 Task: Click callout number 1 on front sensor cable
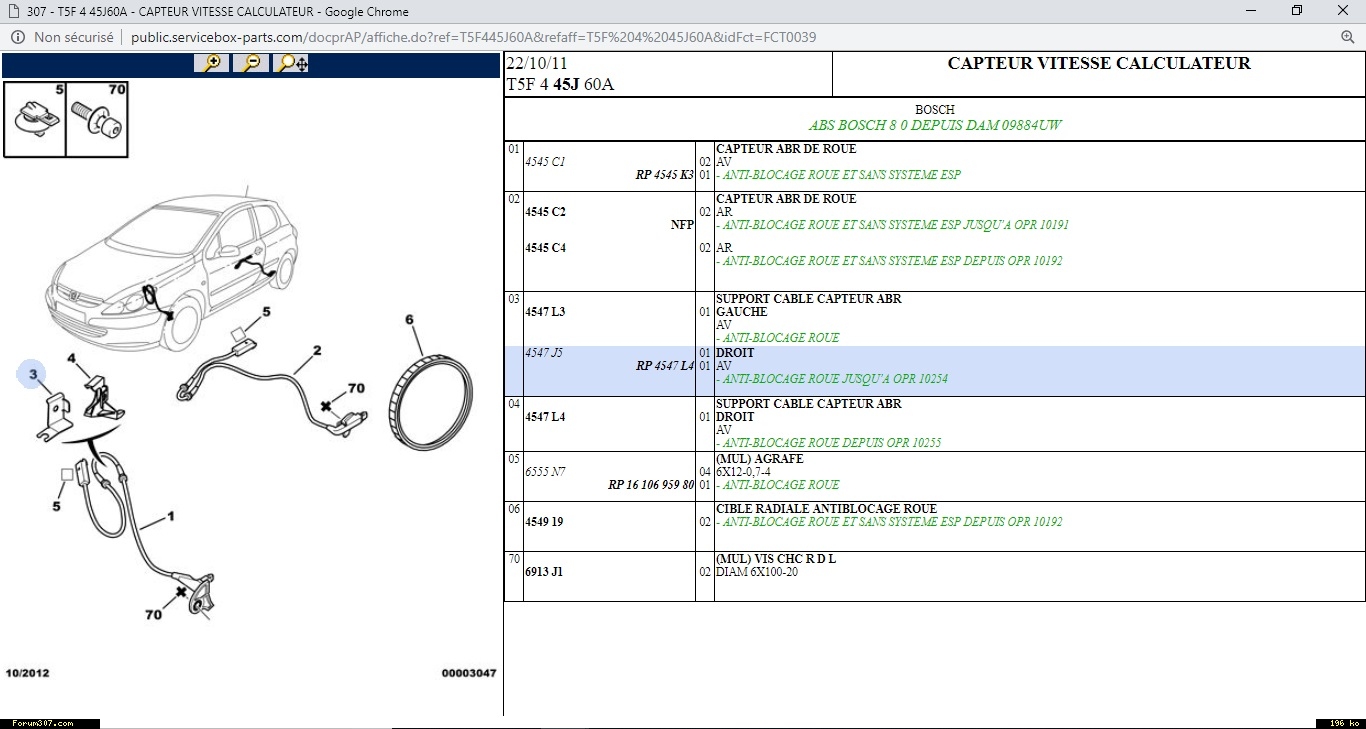171,517
